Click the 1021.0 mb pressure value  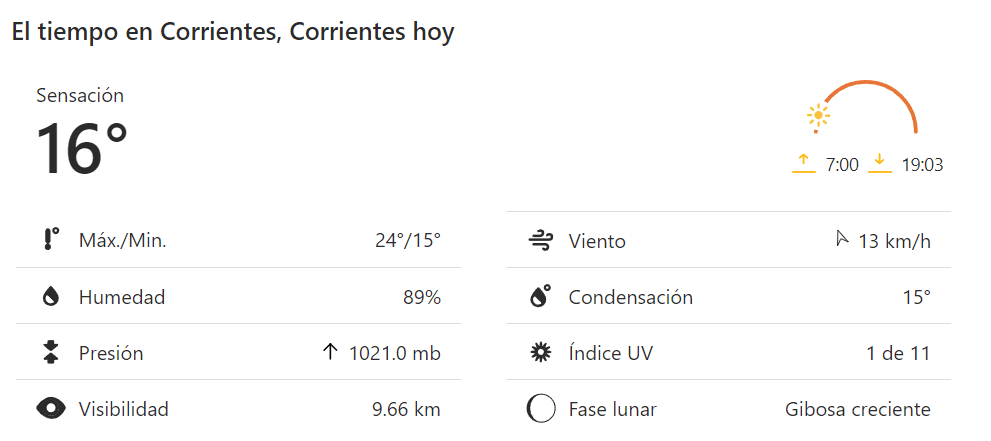tap(394, 353)
